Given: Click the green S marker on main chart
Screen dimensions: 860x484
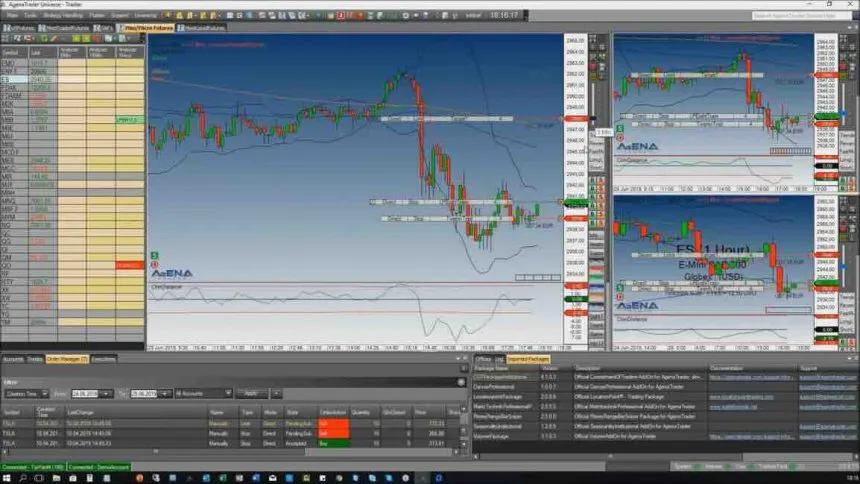Looking at the screenshot, I should coord(155,255).
